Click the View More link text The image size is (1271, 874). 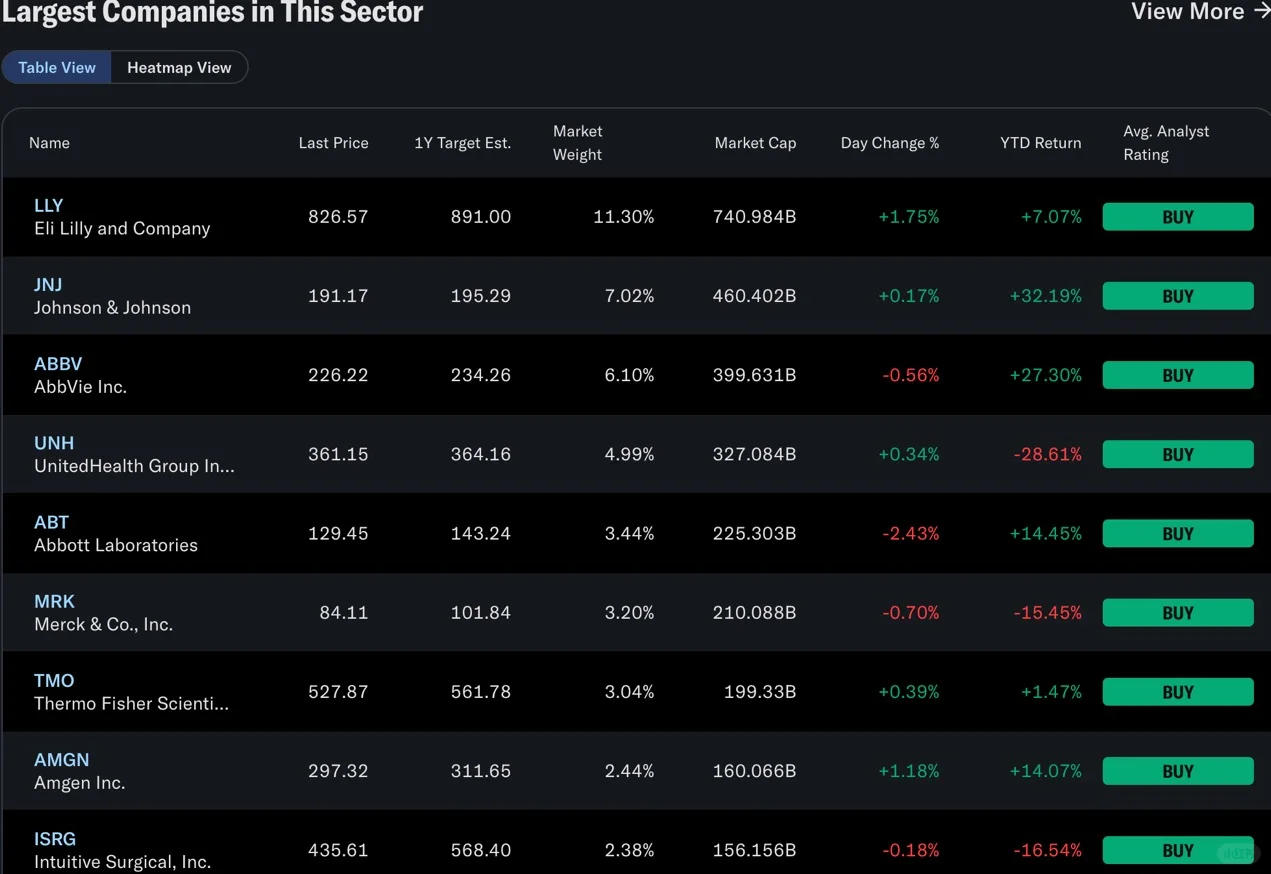click(1187, 11)
